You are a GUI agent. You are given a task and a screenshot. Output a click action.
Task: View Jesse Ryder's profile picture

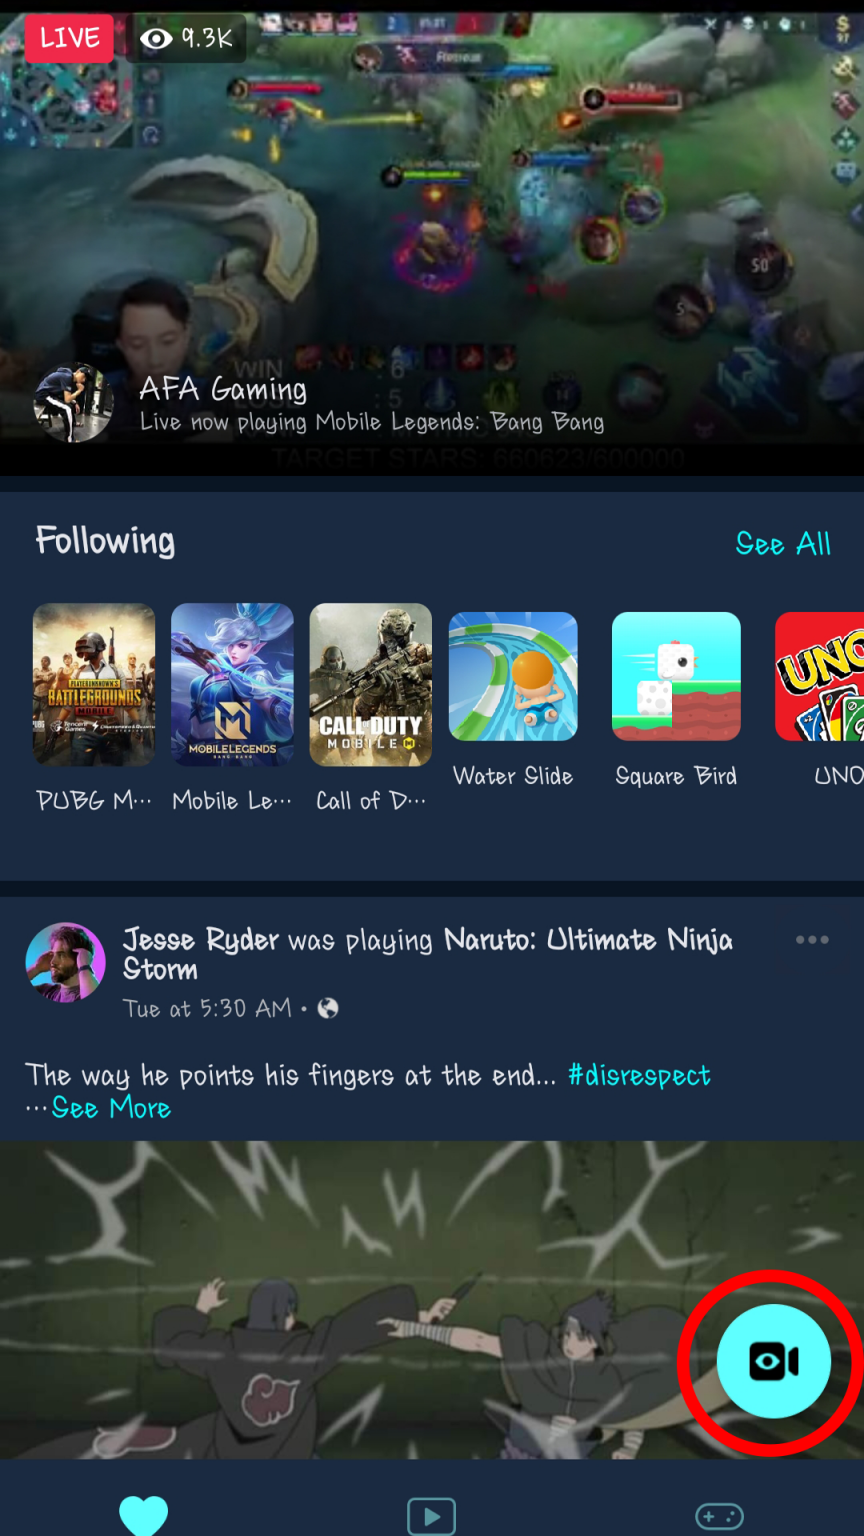[65, 962]
